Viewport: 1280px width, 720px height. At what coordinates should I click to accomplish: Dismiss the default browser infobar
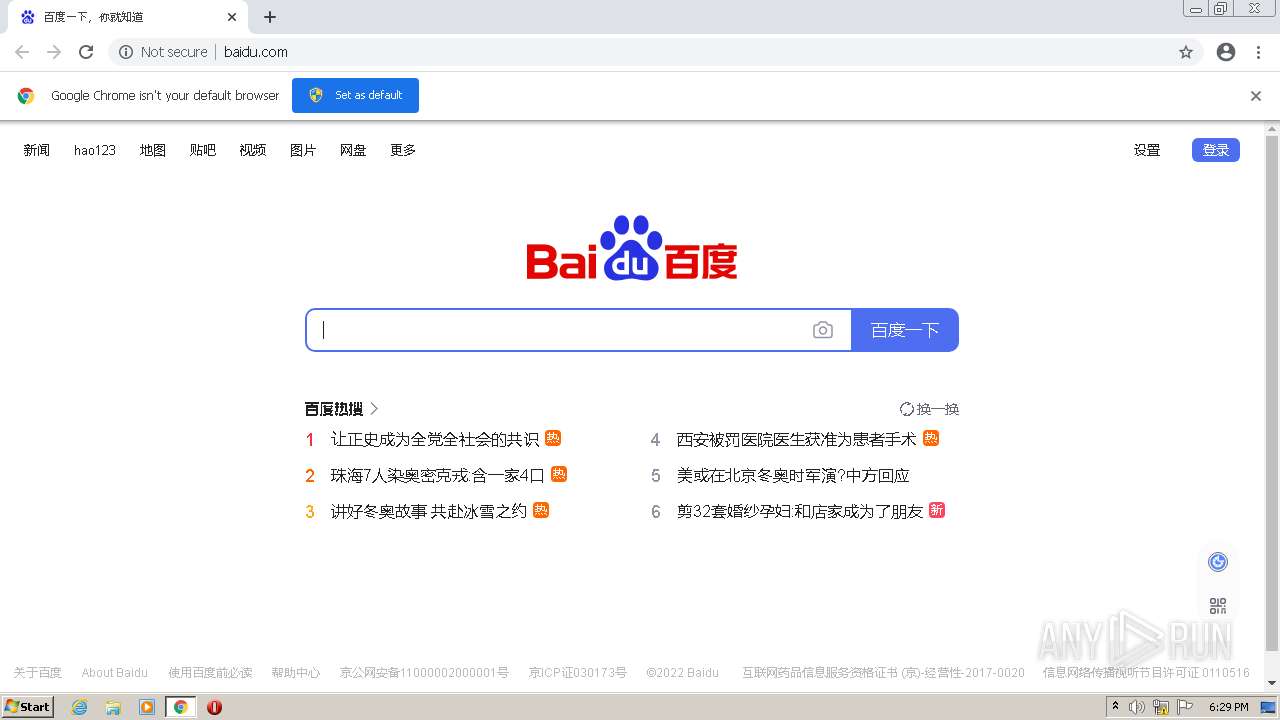[x=1256, y=96]
